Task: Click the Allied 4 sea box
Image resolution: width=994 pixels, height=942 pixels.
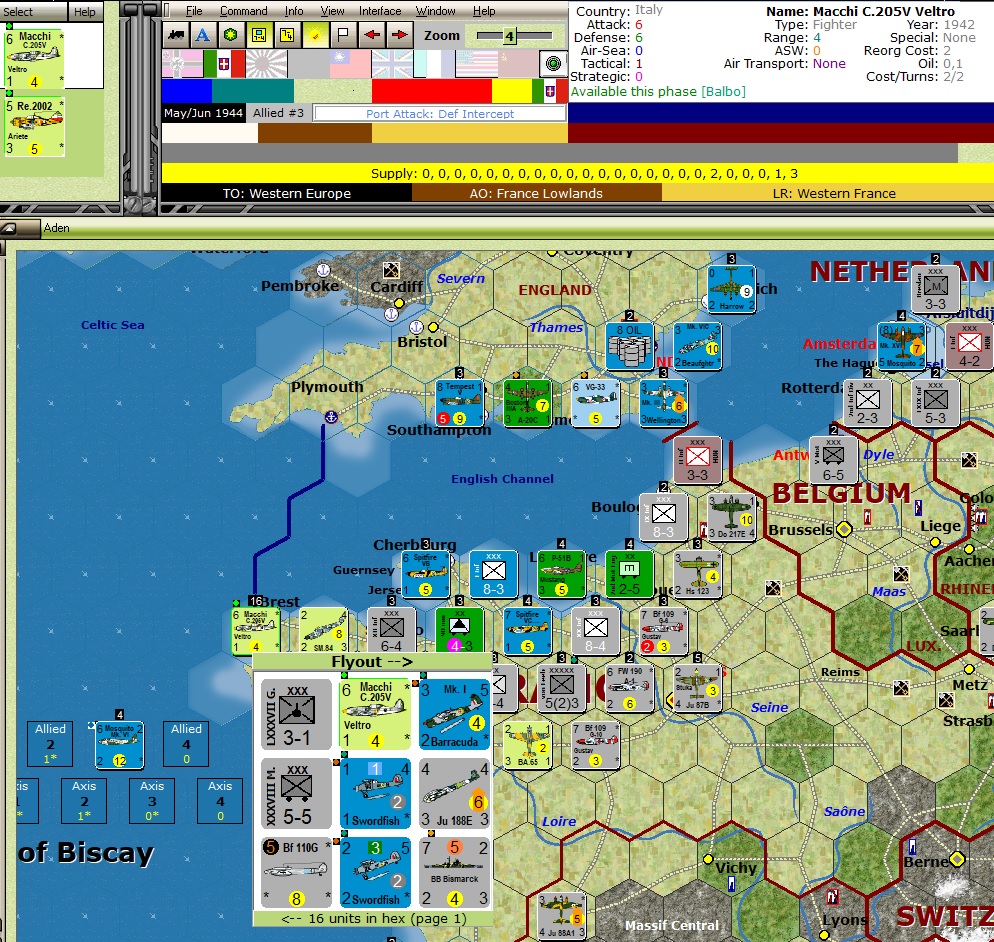Action: pos(186,743)
